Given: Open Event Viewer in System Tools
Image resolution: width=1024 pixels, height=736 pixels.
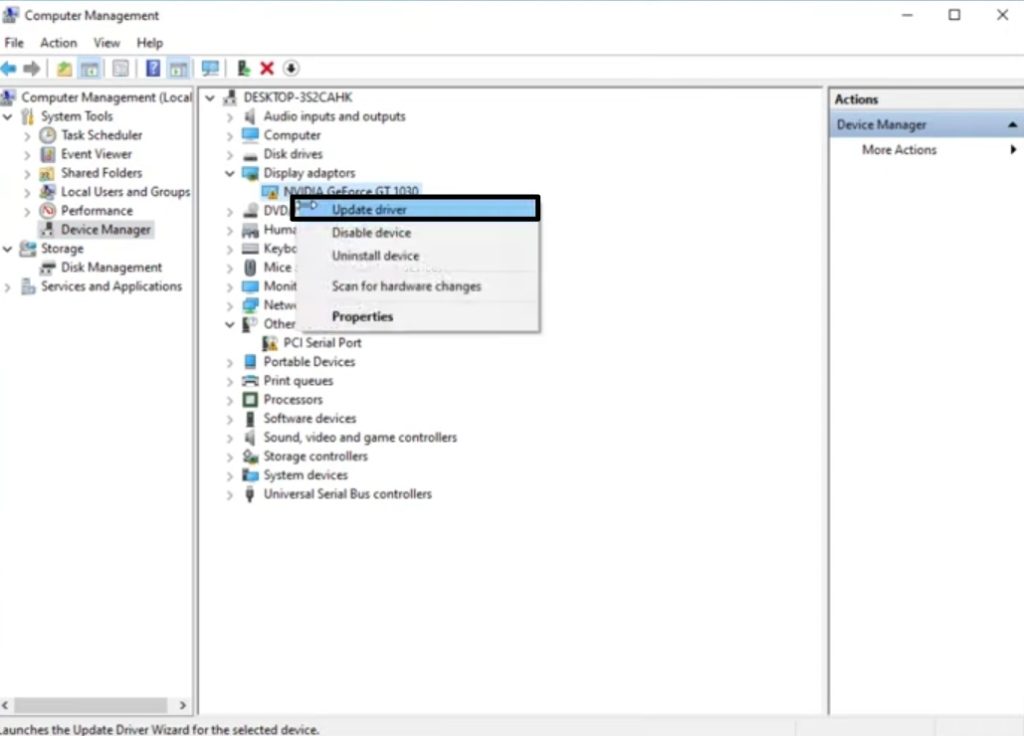Looking at the screenshot, I should (x=96, y=155).
